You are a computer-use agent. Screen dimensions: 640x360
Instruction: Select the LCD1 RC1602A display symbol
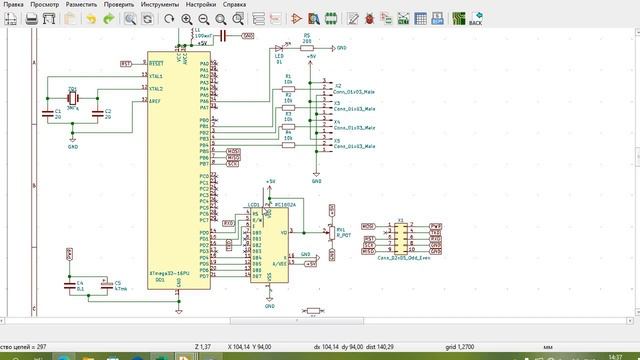[x=269, y=245]
